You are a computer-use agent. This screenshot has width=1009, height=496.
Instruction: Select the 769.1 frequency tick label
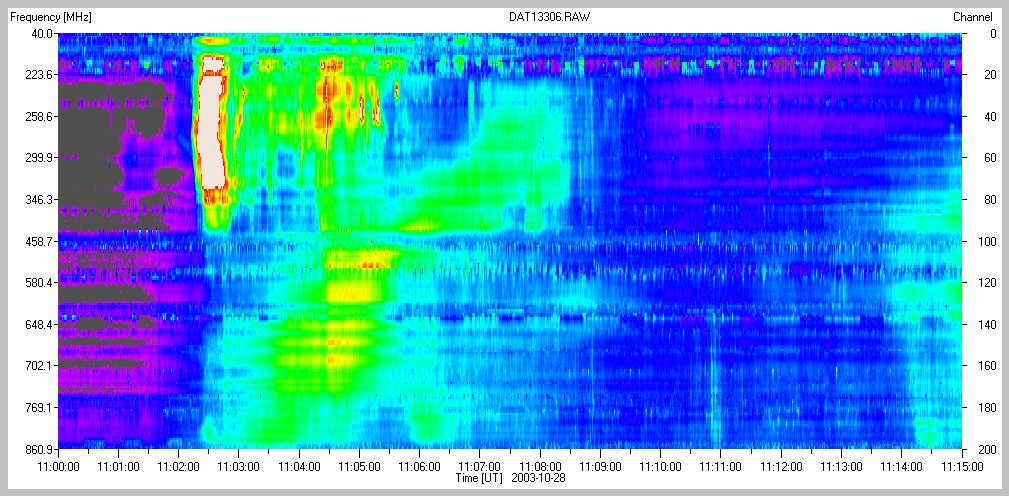tap(39, 407)
